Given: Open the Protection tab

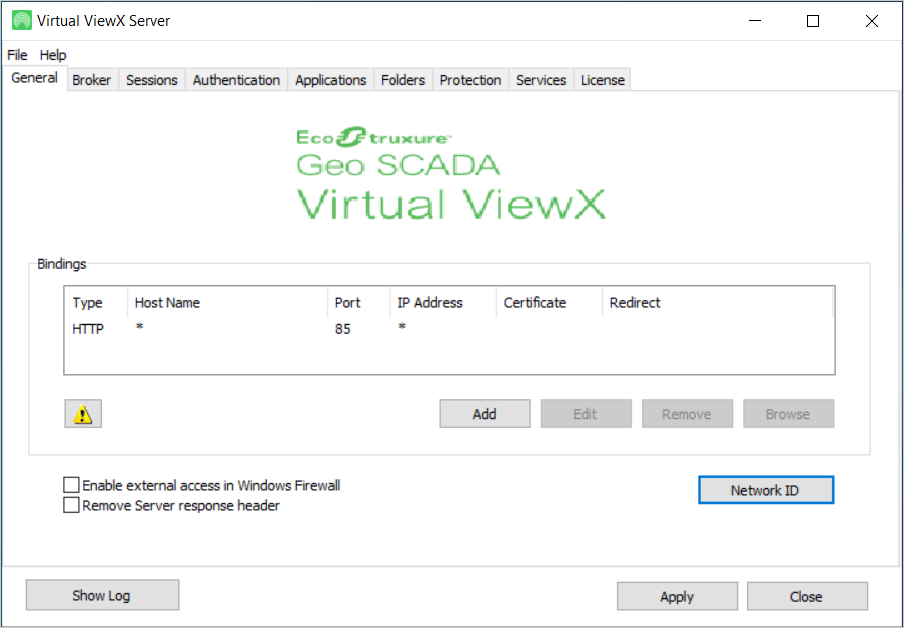Looking at the screenshot, I should coord(470,80).
